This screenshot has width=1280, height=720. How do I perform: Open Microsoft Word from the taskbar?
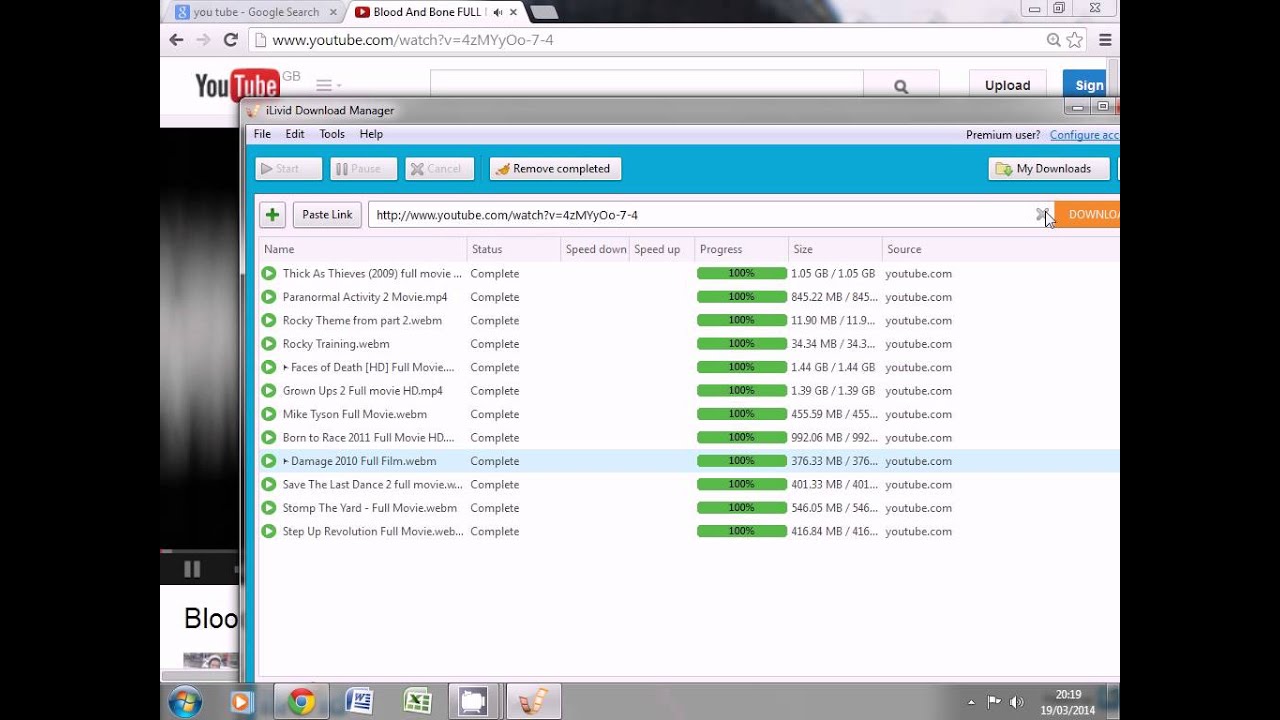pyautogui.click(x=359, y=701)
